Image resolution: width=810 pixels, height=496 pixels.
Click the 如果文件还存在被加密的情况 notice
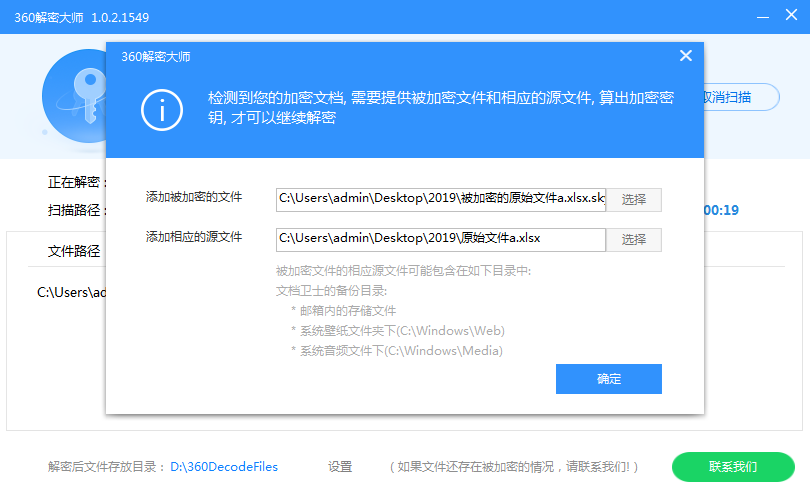pyautogui.click(x=514, y=467)
